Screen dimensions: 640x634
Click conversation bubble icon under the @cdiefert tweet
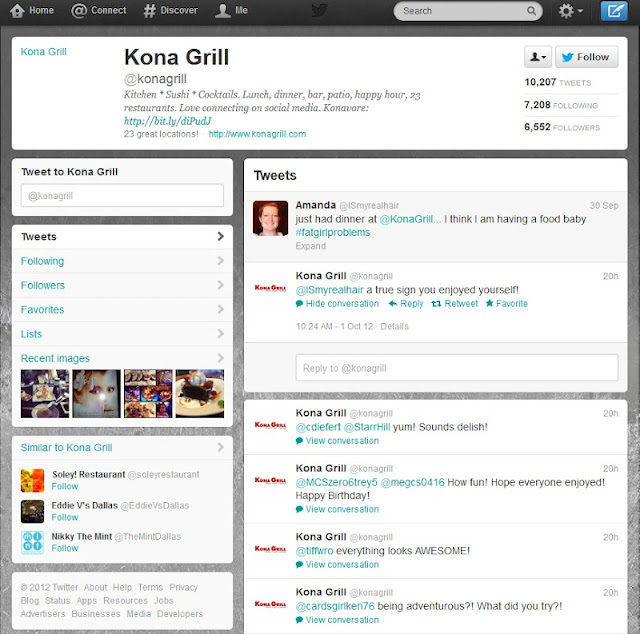[x=299, y=440]
